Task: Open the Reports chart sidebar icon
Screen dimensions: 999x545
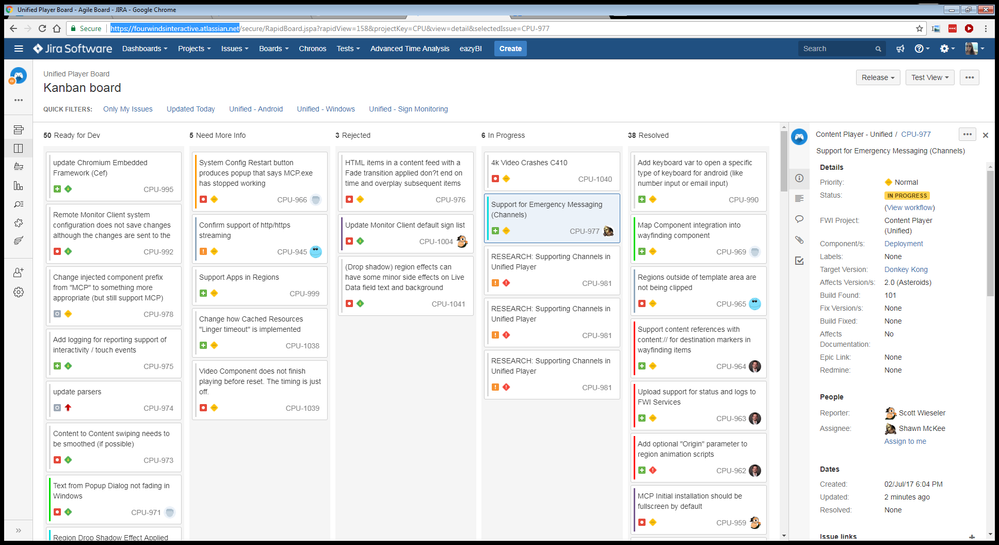Action: click(18, 185)
